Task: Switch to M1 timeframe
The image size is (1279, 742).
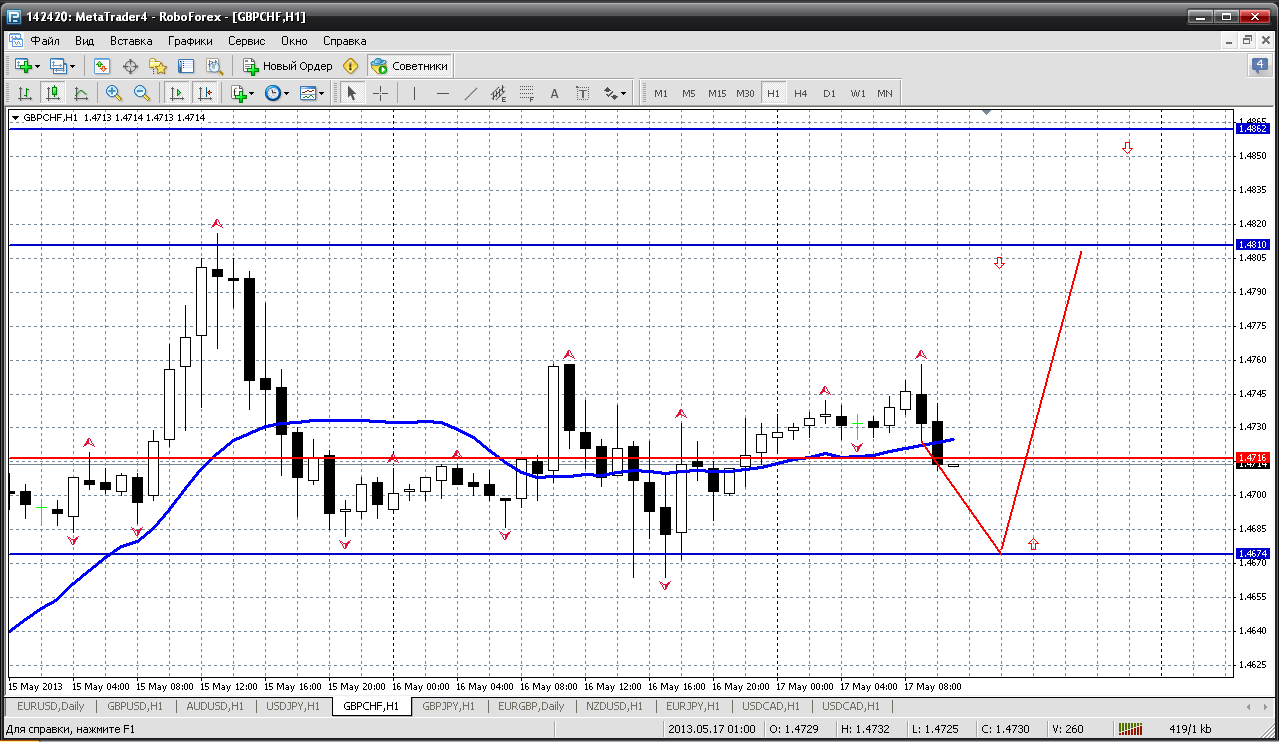Action: pos(660,93)
